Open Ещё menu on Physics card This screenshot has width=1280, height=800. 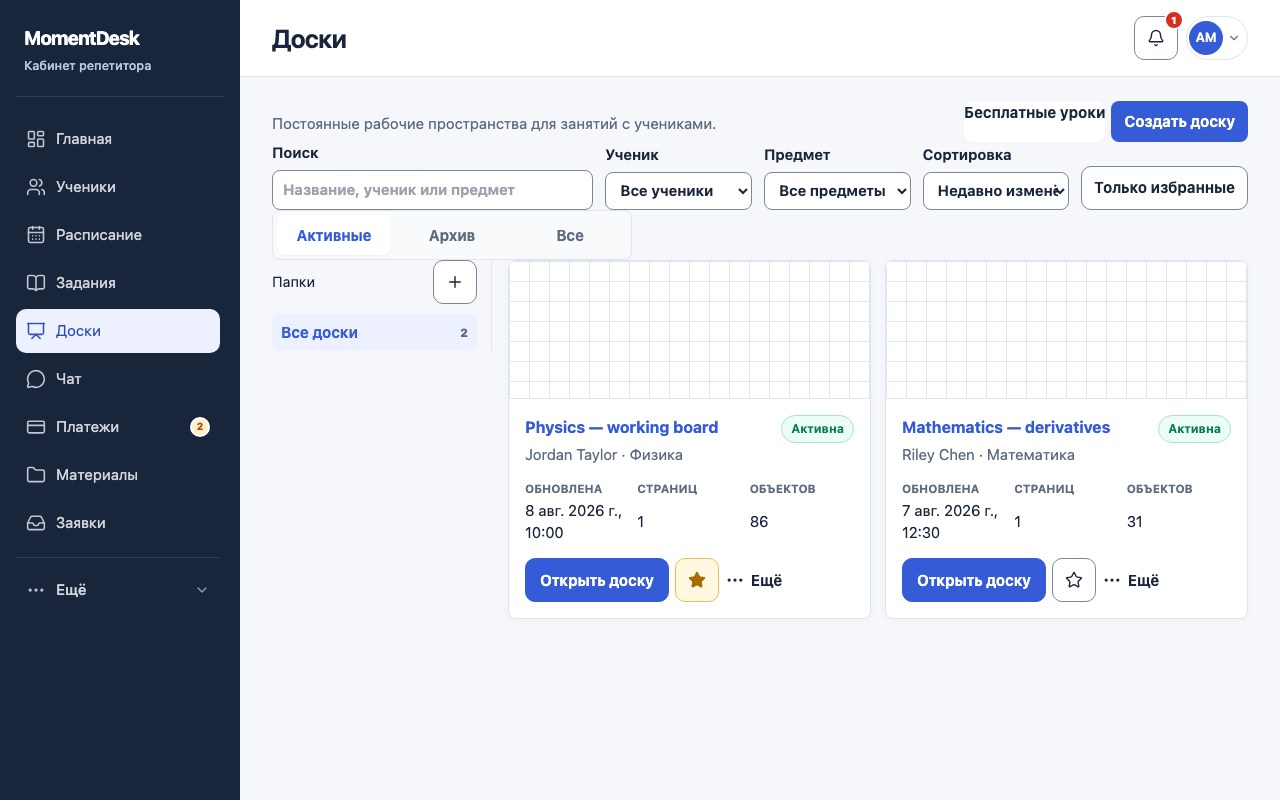click(755, 580)
